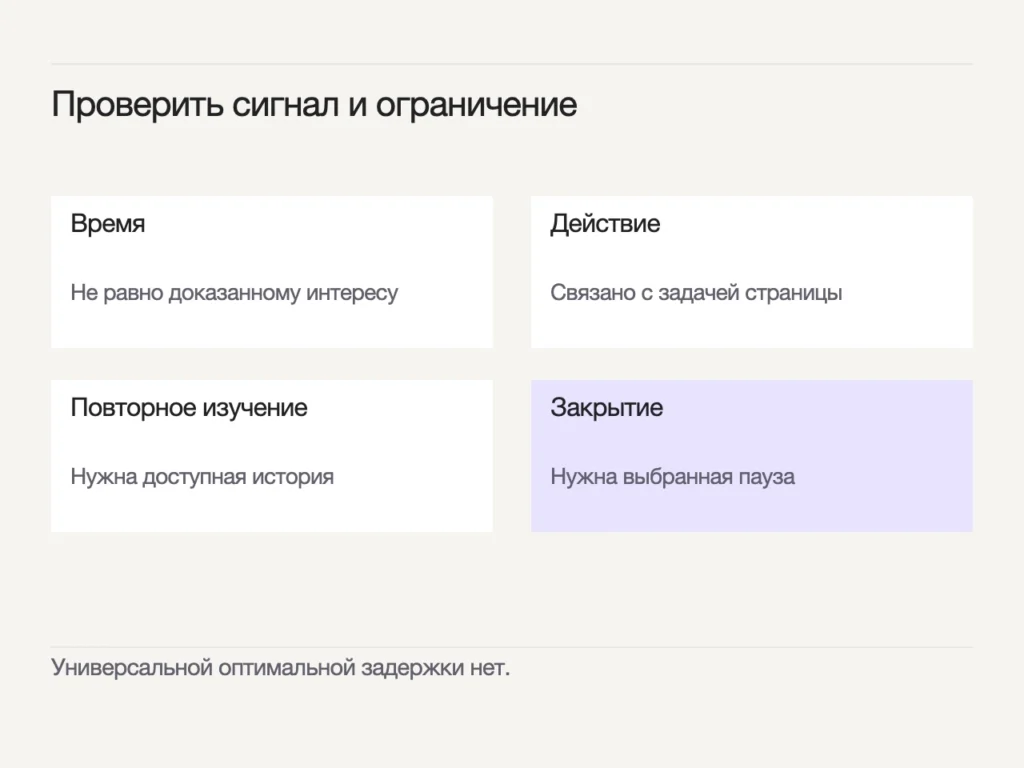Click footer 'Универсальной оптимальной задержки нет.'
Screen dimensions: 1024x768
[280, 667]
